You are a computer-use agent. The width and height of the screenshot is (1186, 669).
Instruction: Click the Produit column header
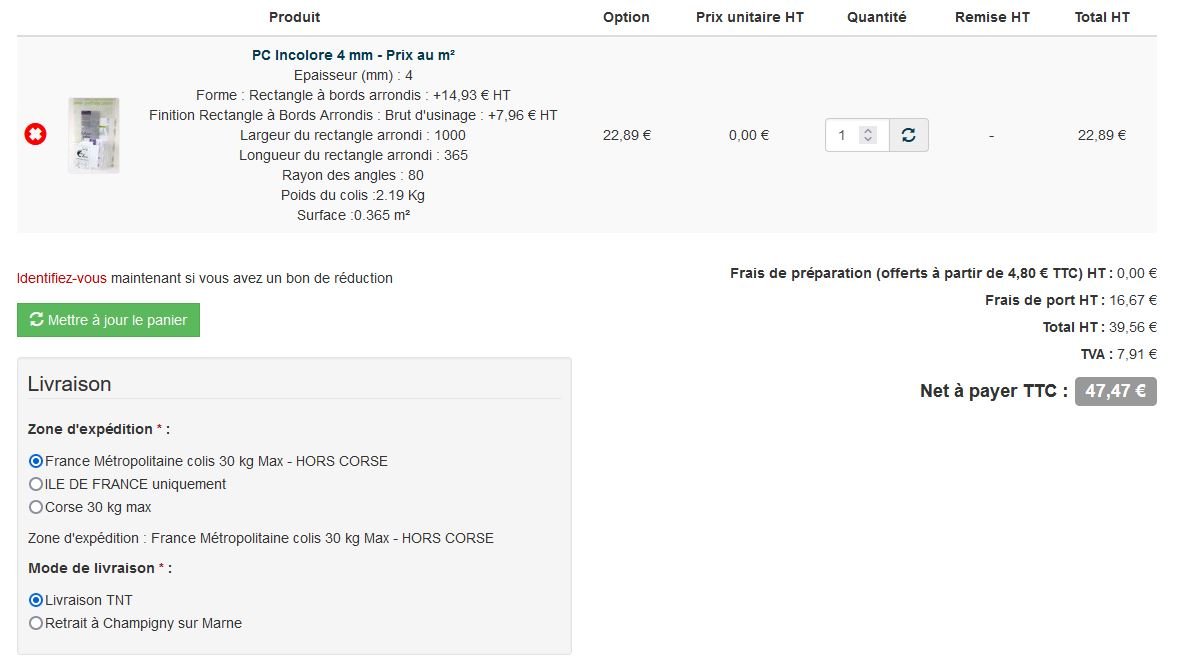click(x=294, y=17)
